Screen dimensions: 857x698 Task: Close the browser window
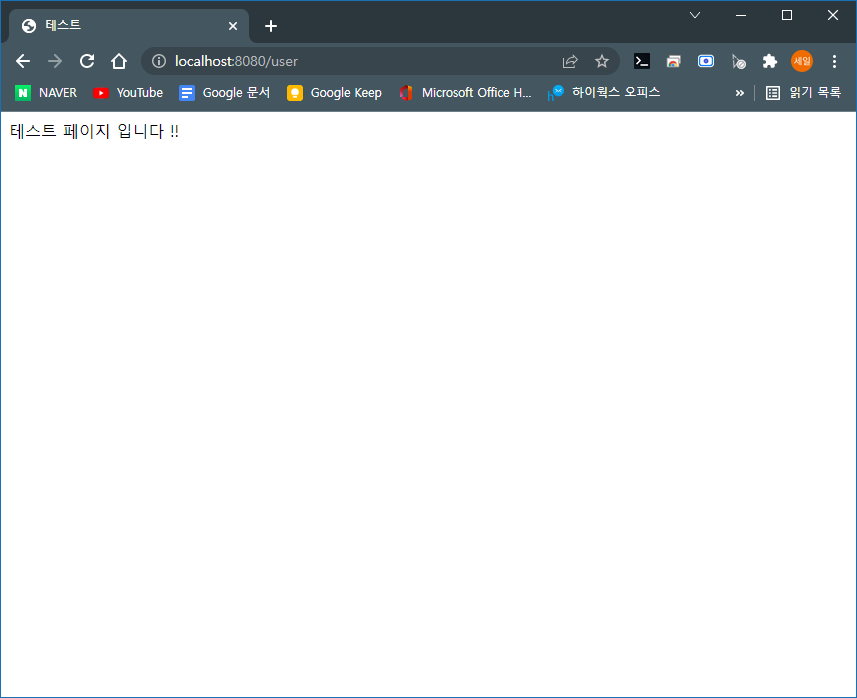[x=833, y=15]
